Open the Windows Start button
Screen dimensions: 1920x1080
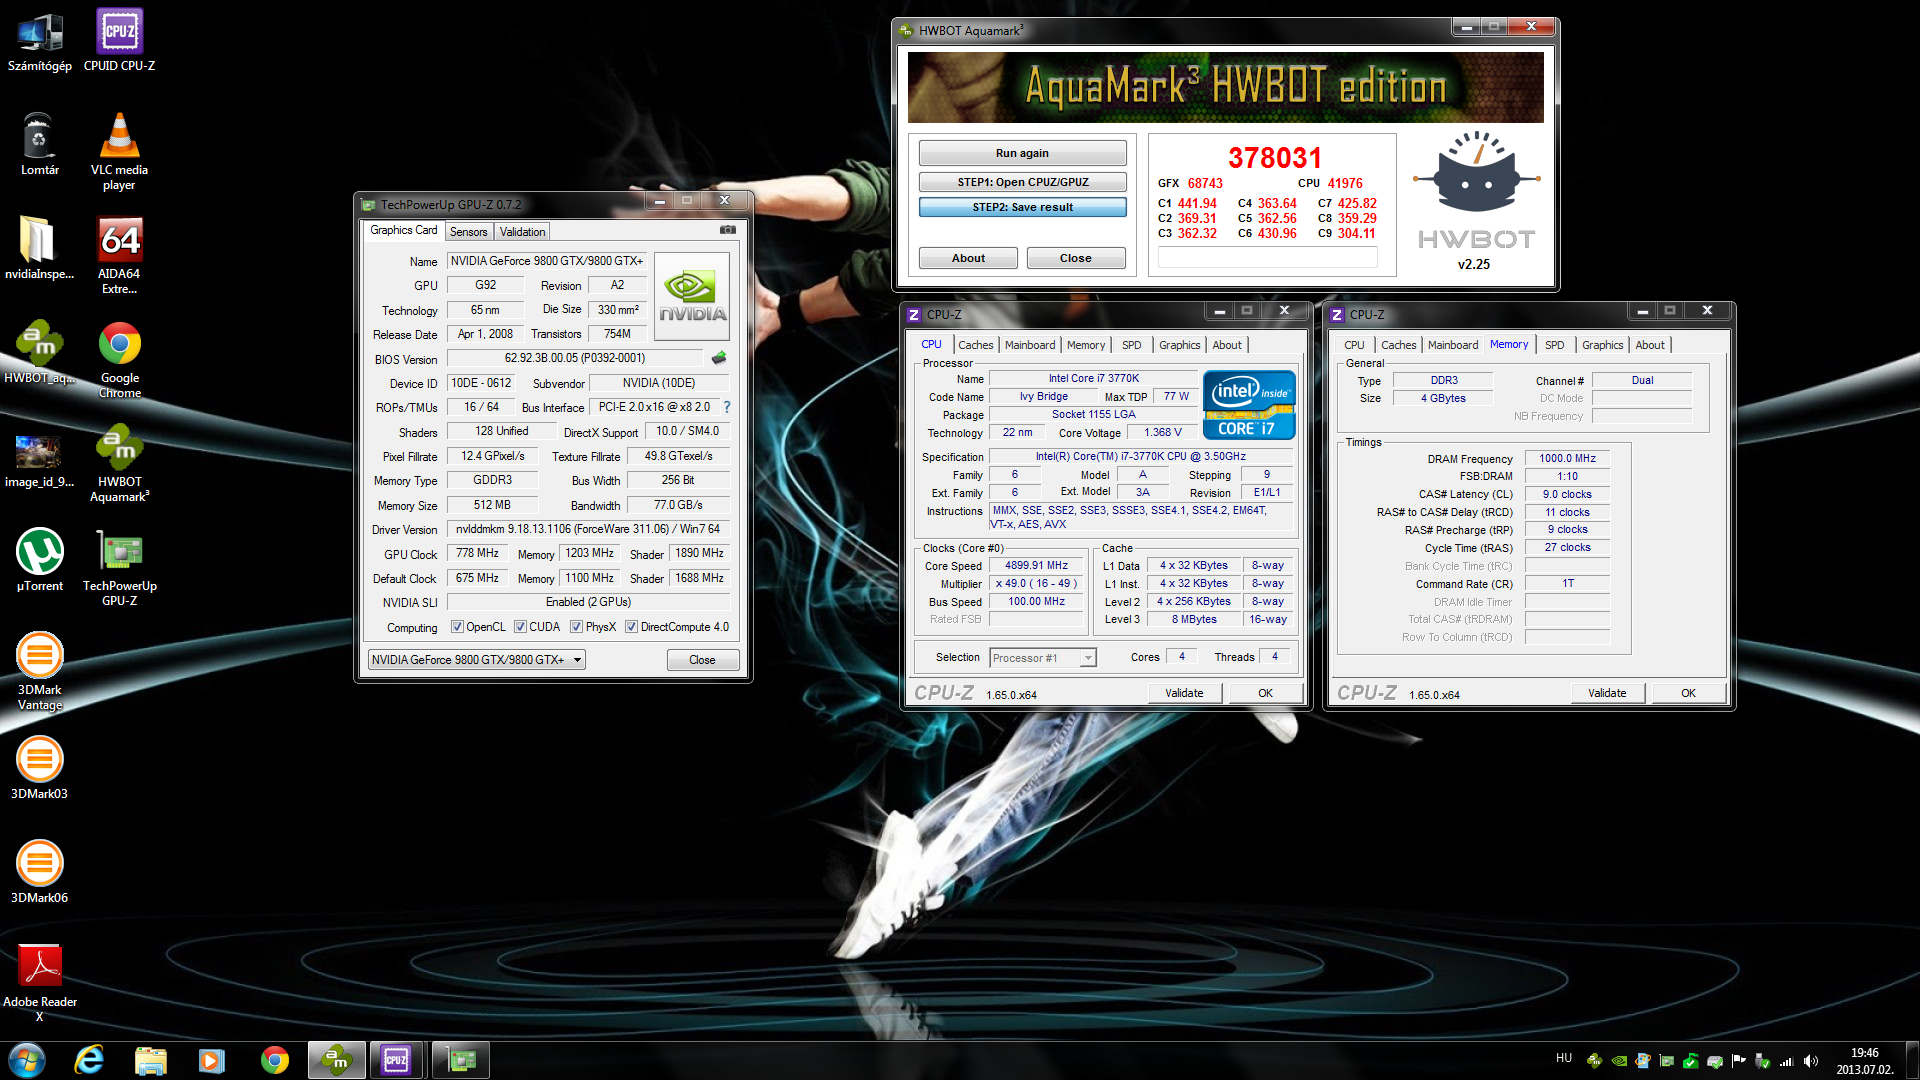click(x=27, y=1060)
